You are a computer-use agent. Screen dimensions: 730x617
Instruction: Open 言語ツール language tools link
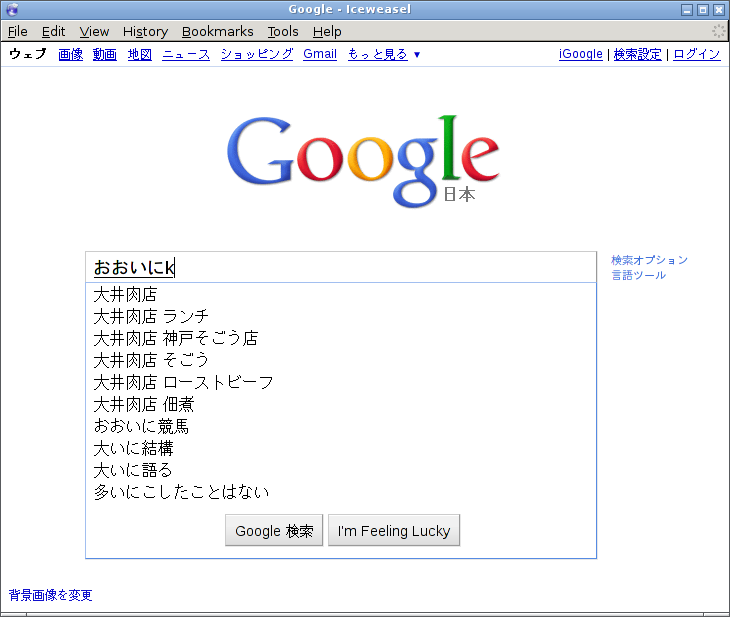[638, 275]
